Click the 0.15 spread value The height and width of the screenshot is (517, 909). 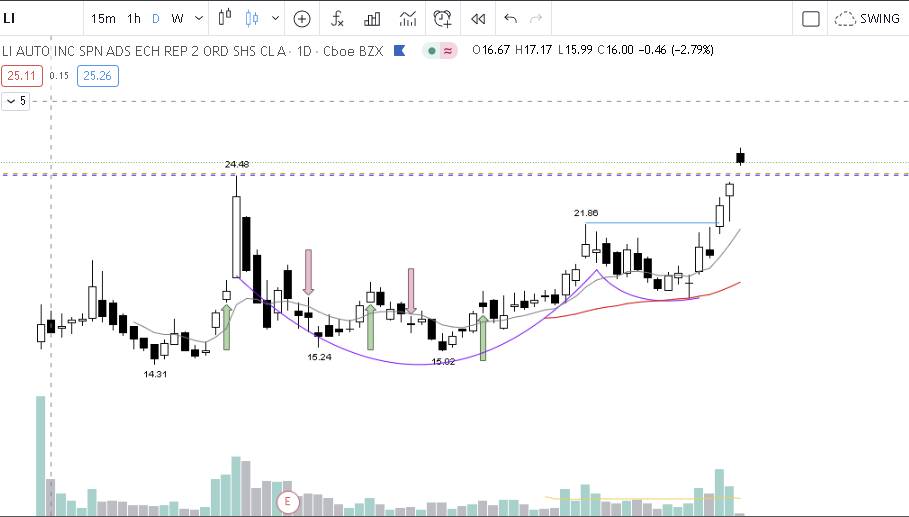pyautogui.click(x=59, y=76)
